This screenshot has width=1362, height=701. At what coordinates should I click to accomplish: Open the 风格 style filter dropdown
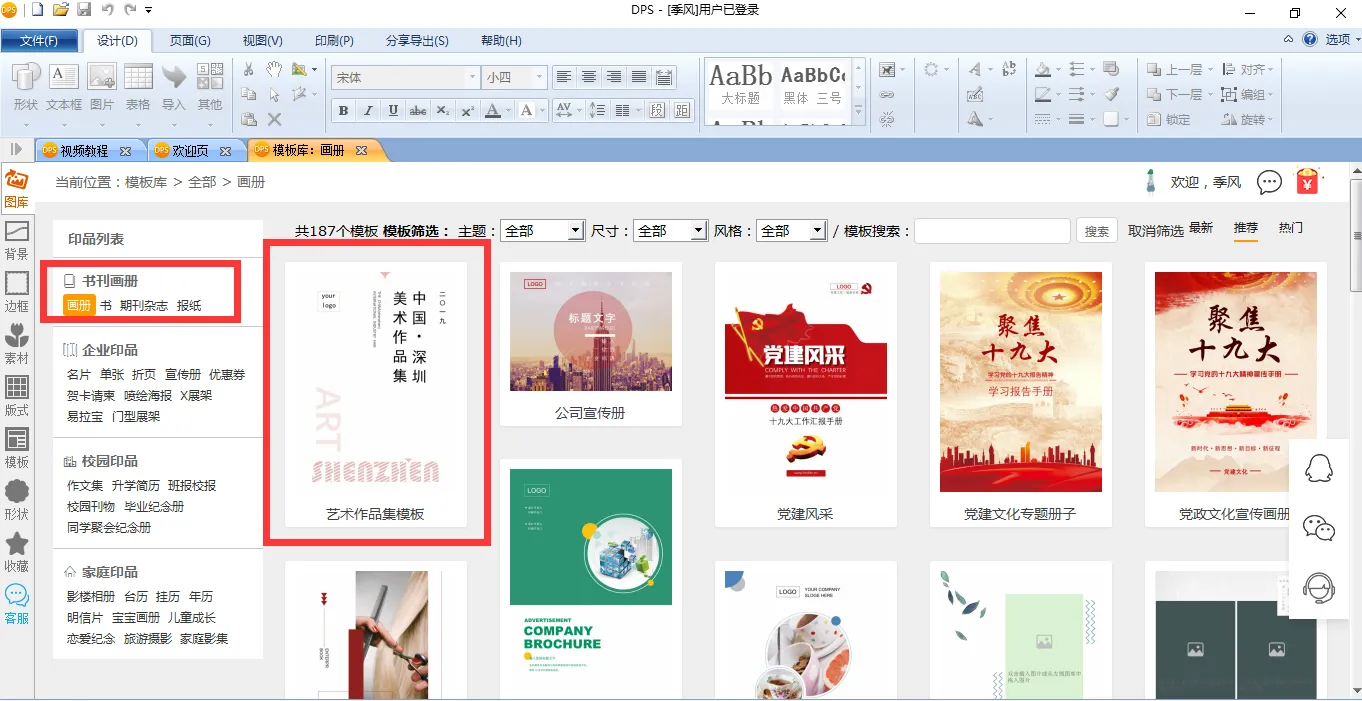point(790,231)
